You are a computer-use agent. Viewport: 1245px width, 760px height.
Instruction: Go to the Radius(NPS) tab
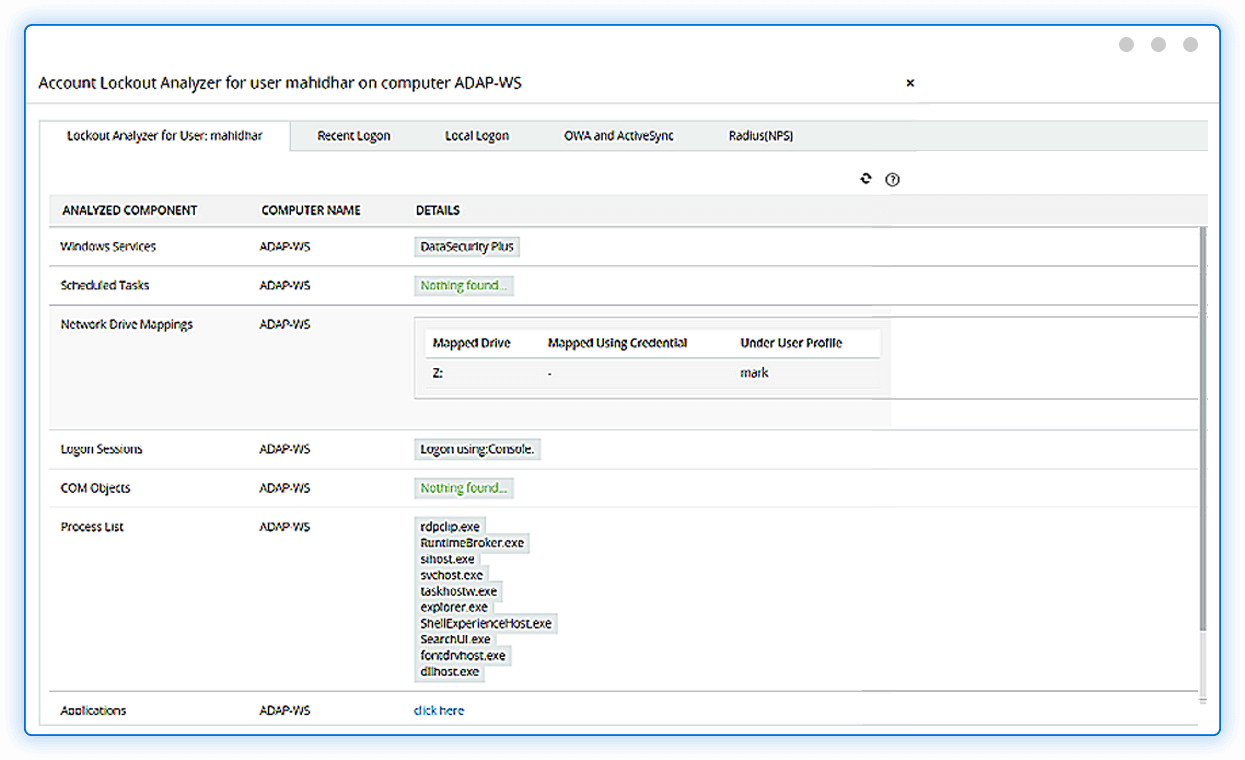pyautogui.click(x=761, y=136)
